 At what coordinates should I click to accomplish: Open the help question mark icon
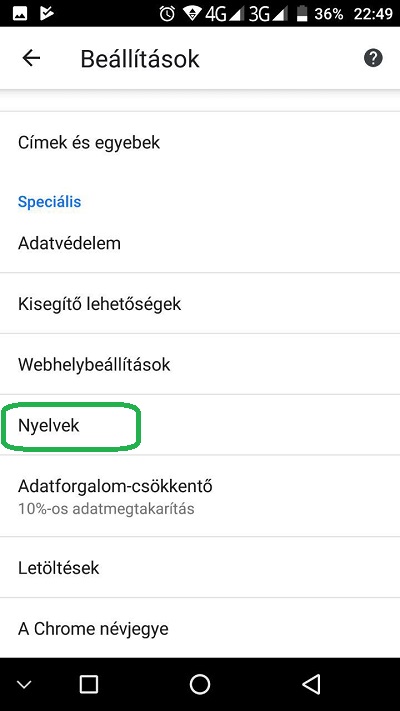373,58
